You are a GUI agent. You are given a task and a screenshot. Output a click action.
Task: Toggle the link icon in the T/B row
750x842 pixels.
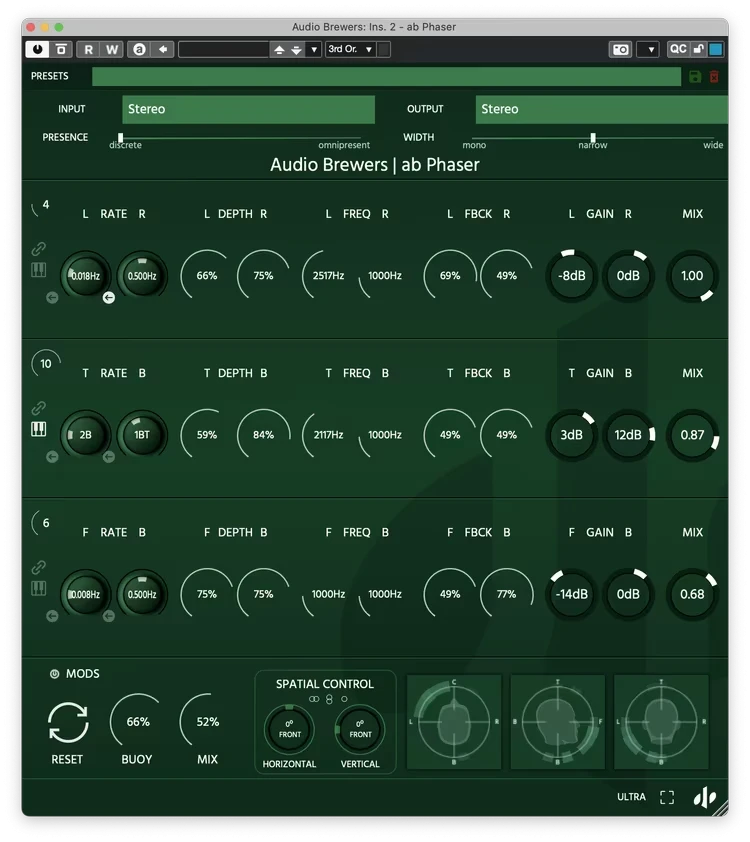pyautogui.click(x=38, y=408)
